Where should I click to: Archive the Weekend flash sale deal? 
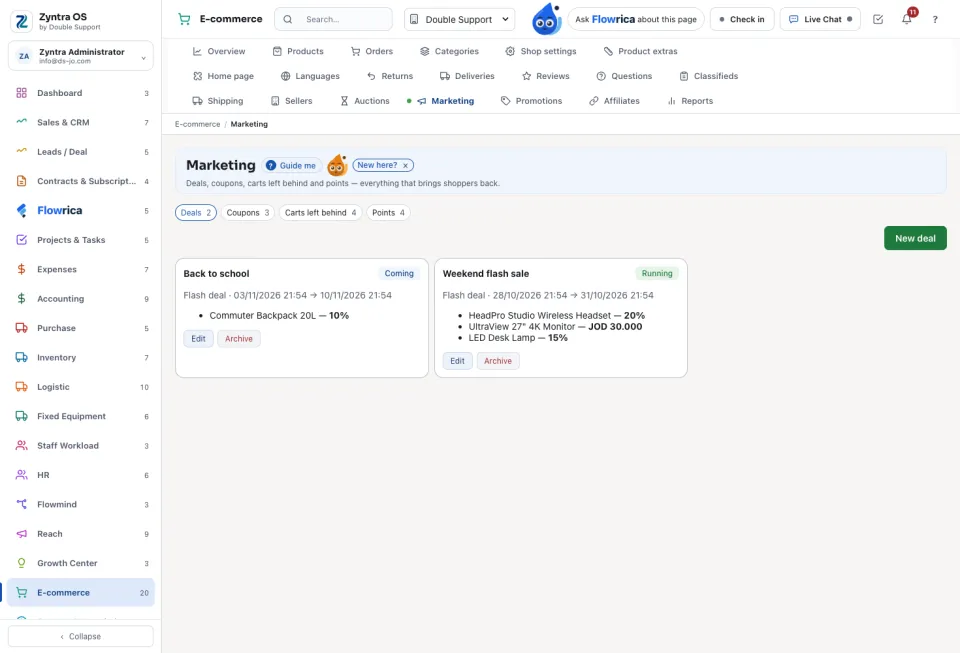tap(498, 361)
